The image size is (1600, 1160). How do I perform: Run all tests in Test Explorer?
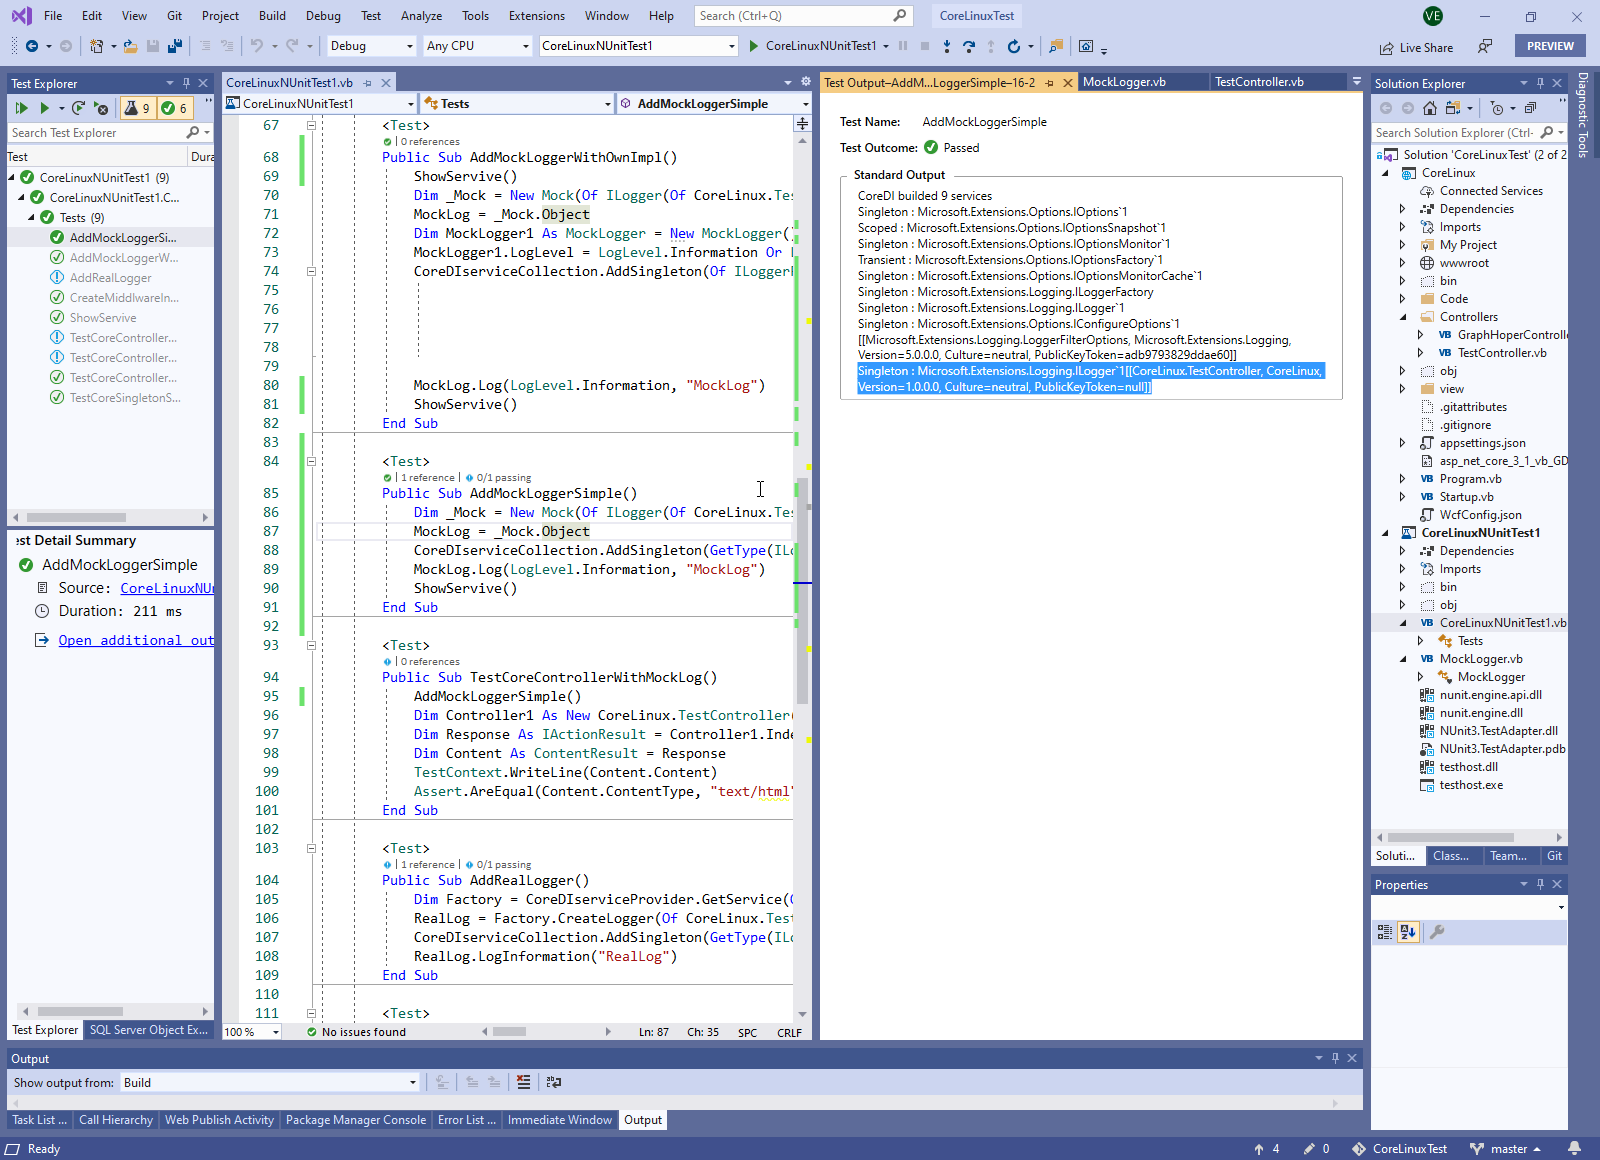pyautogui.click(x=21, y=108)
